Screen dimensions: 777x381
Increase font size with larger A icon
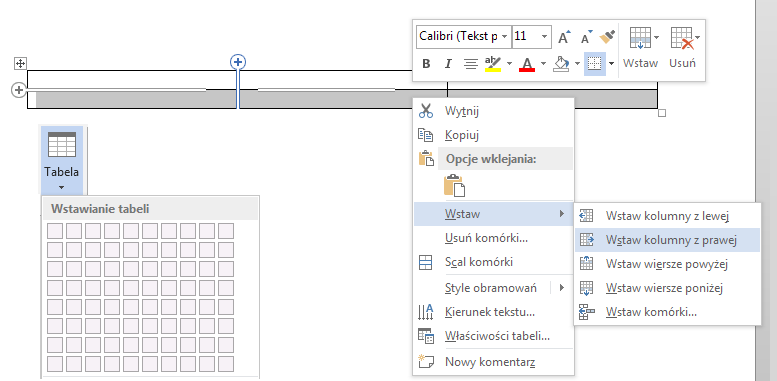(564, 37)
